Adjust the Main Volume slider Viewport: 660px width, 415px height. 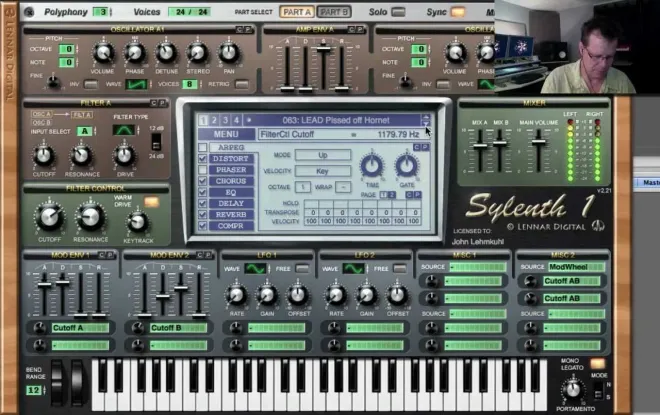pos(538,142)
